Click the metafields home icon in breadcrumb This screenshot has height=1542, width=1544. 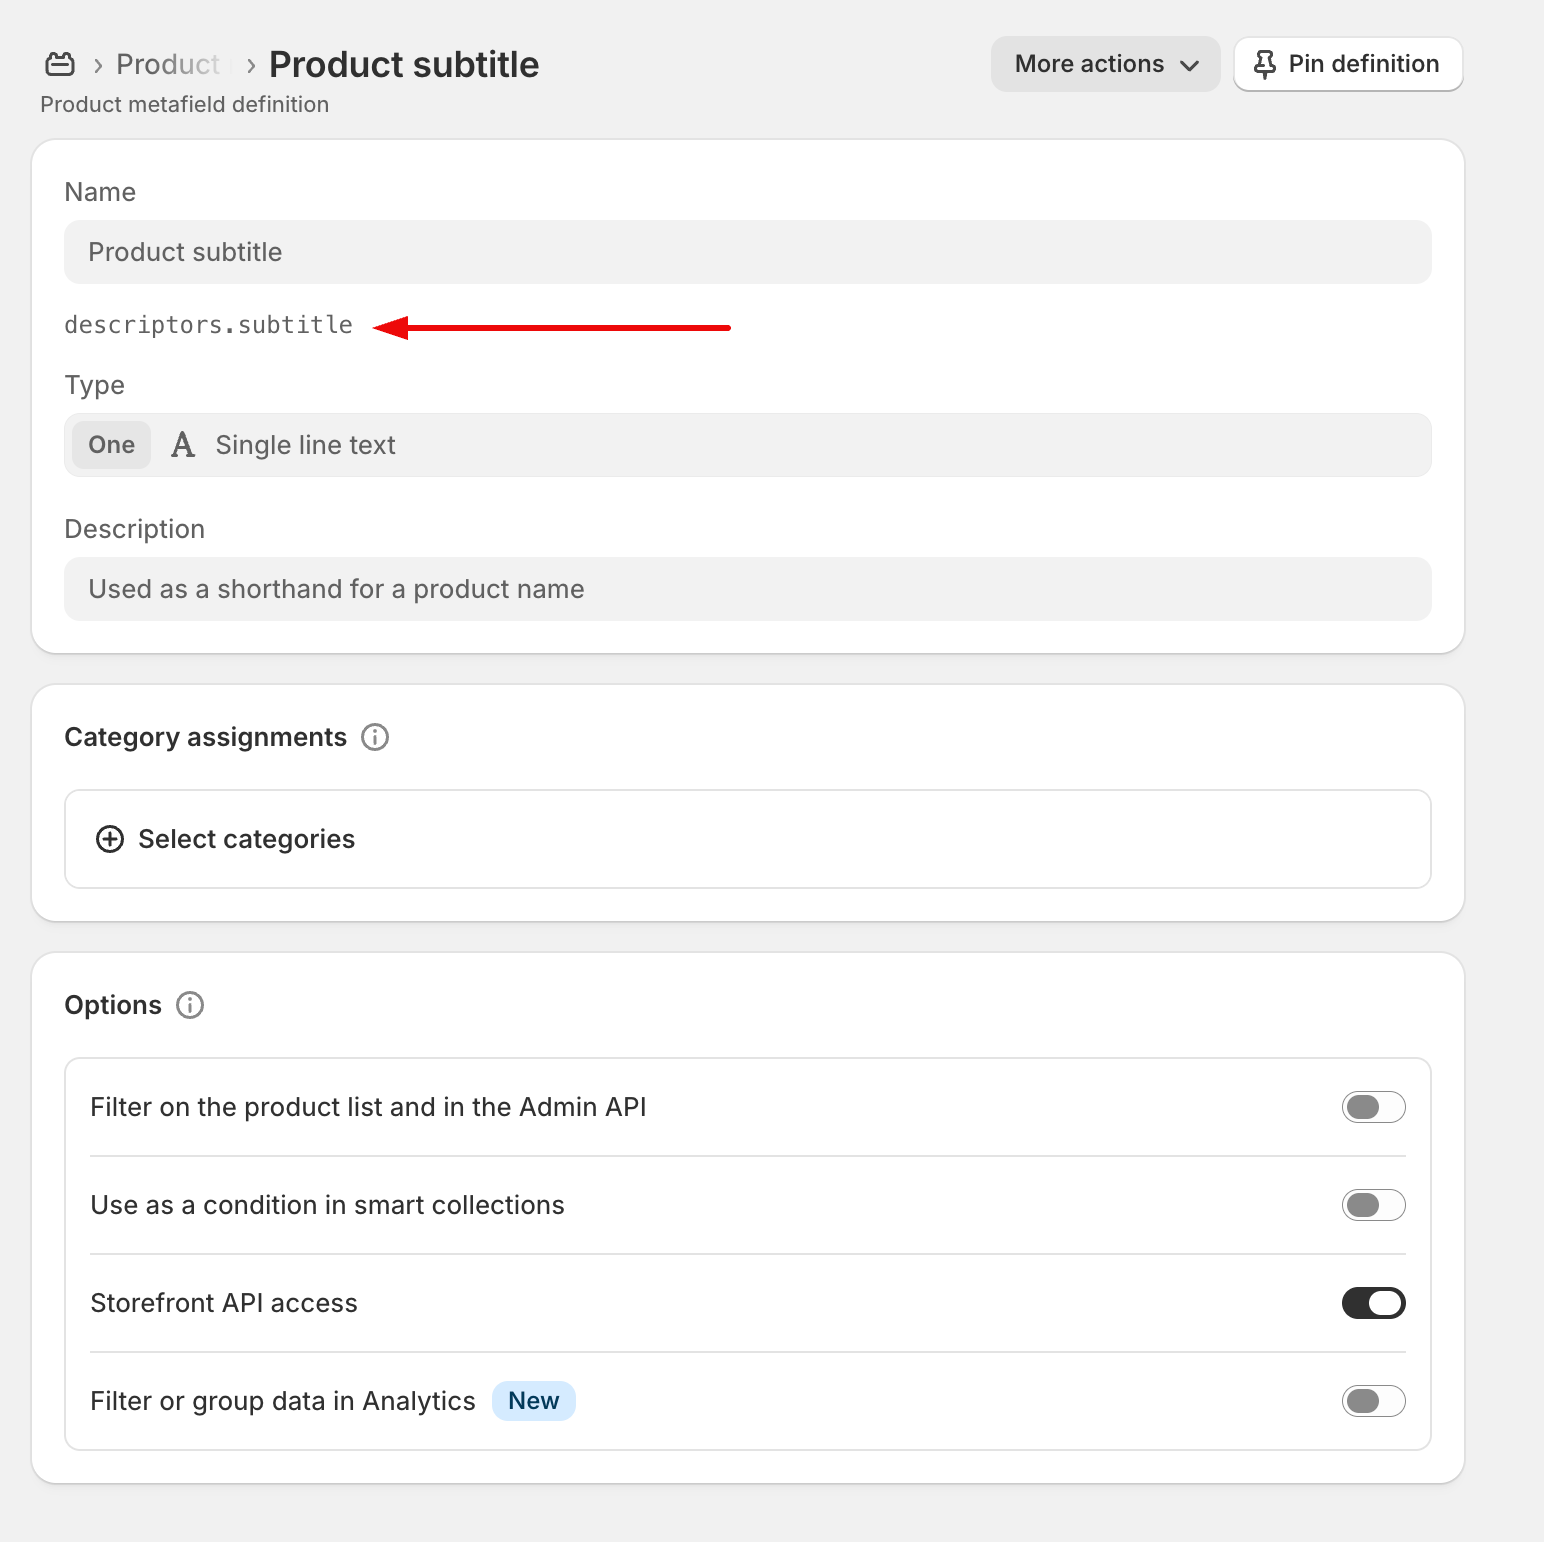[60, 65]
